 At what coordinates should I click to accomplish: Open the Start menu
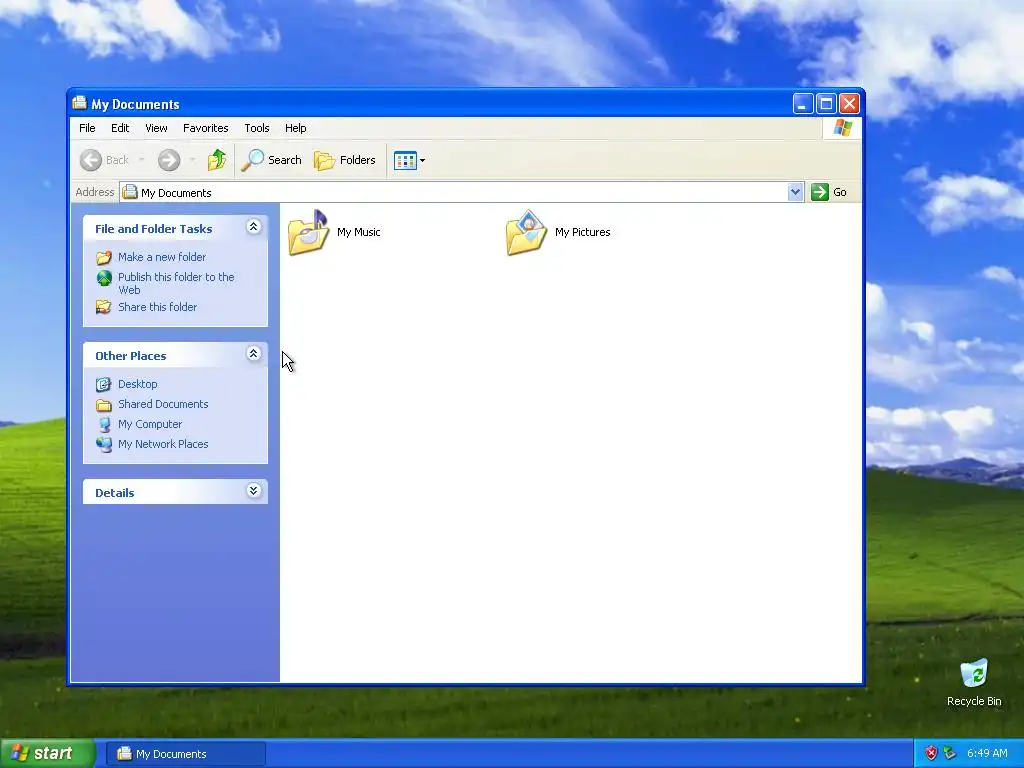pos(48,754)
